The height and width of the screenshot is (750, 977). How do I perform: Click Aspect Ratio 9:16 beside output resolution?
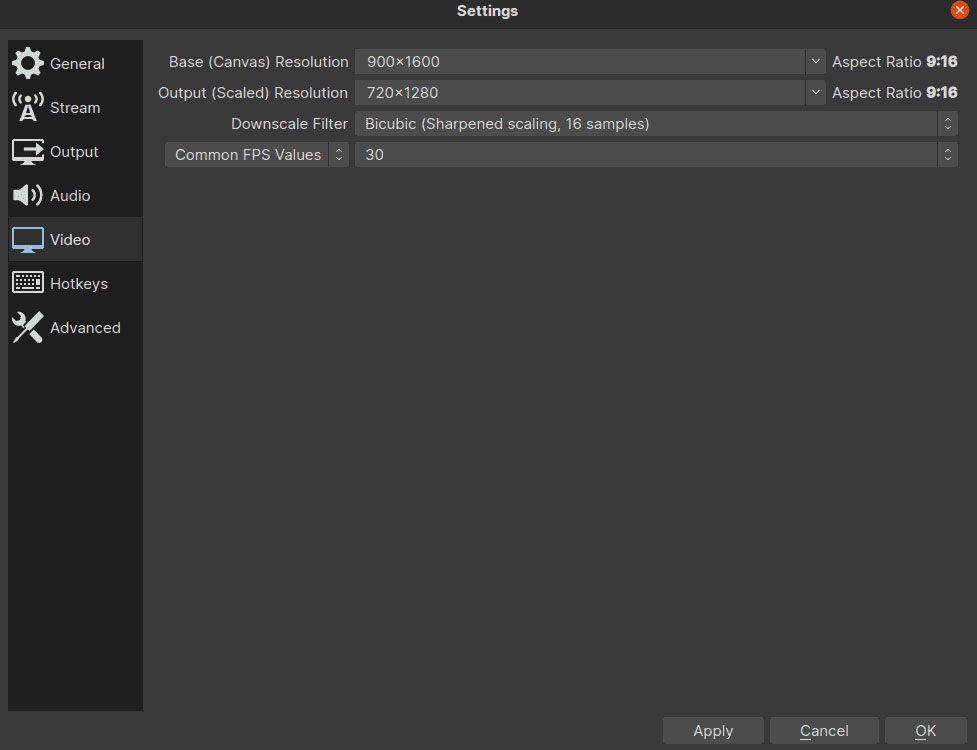pos(894,93)
